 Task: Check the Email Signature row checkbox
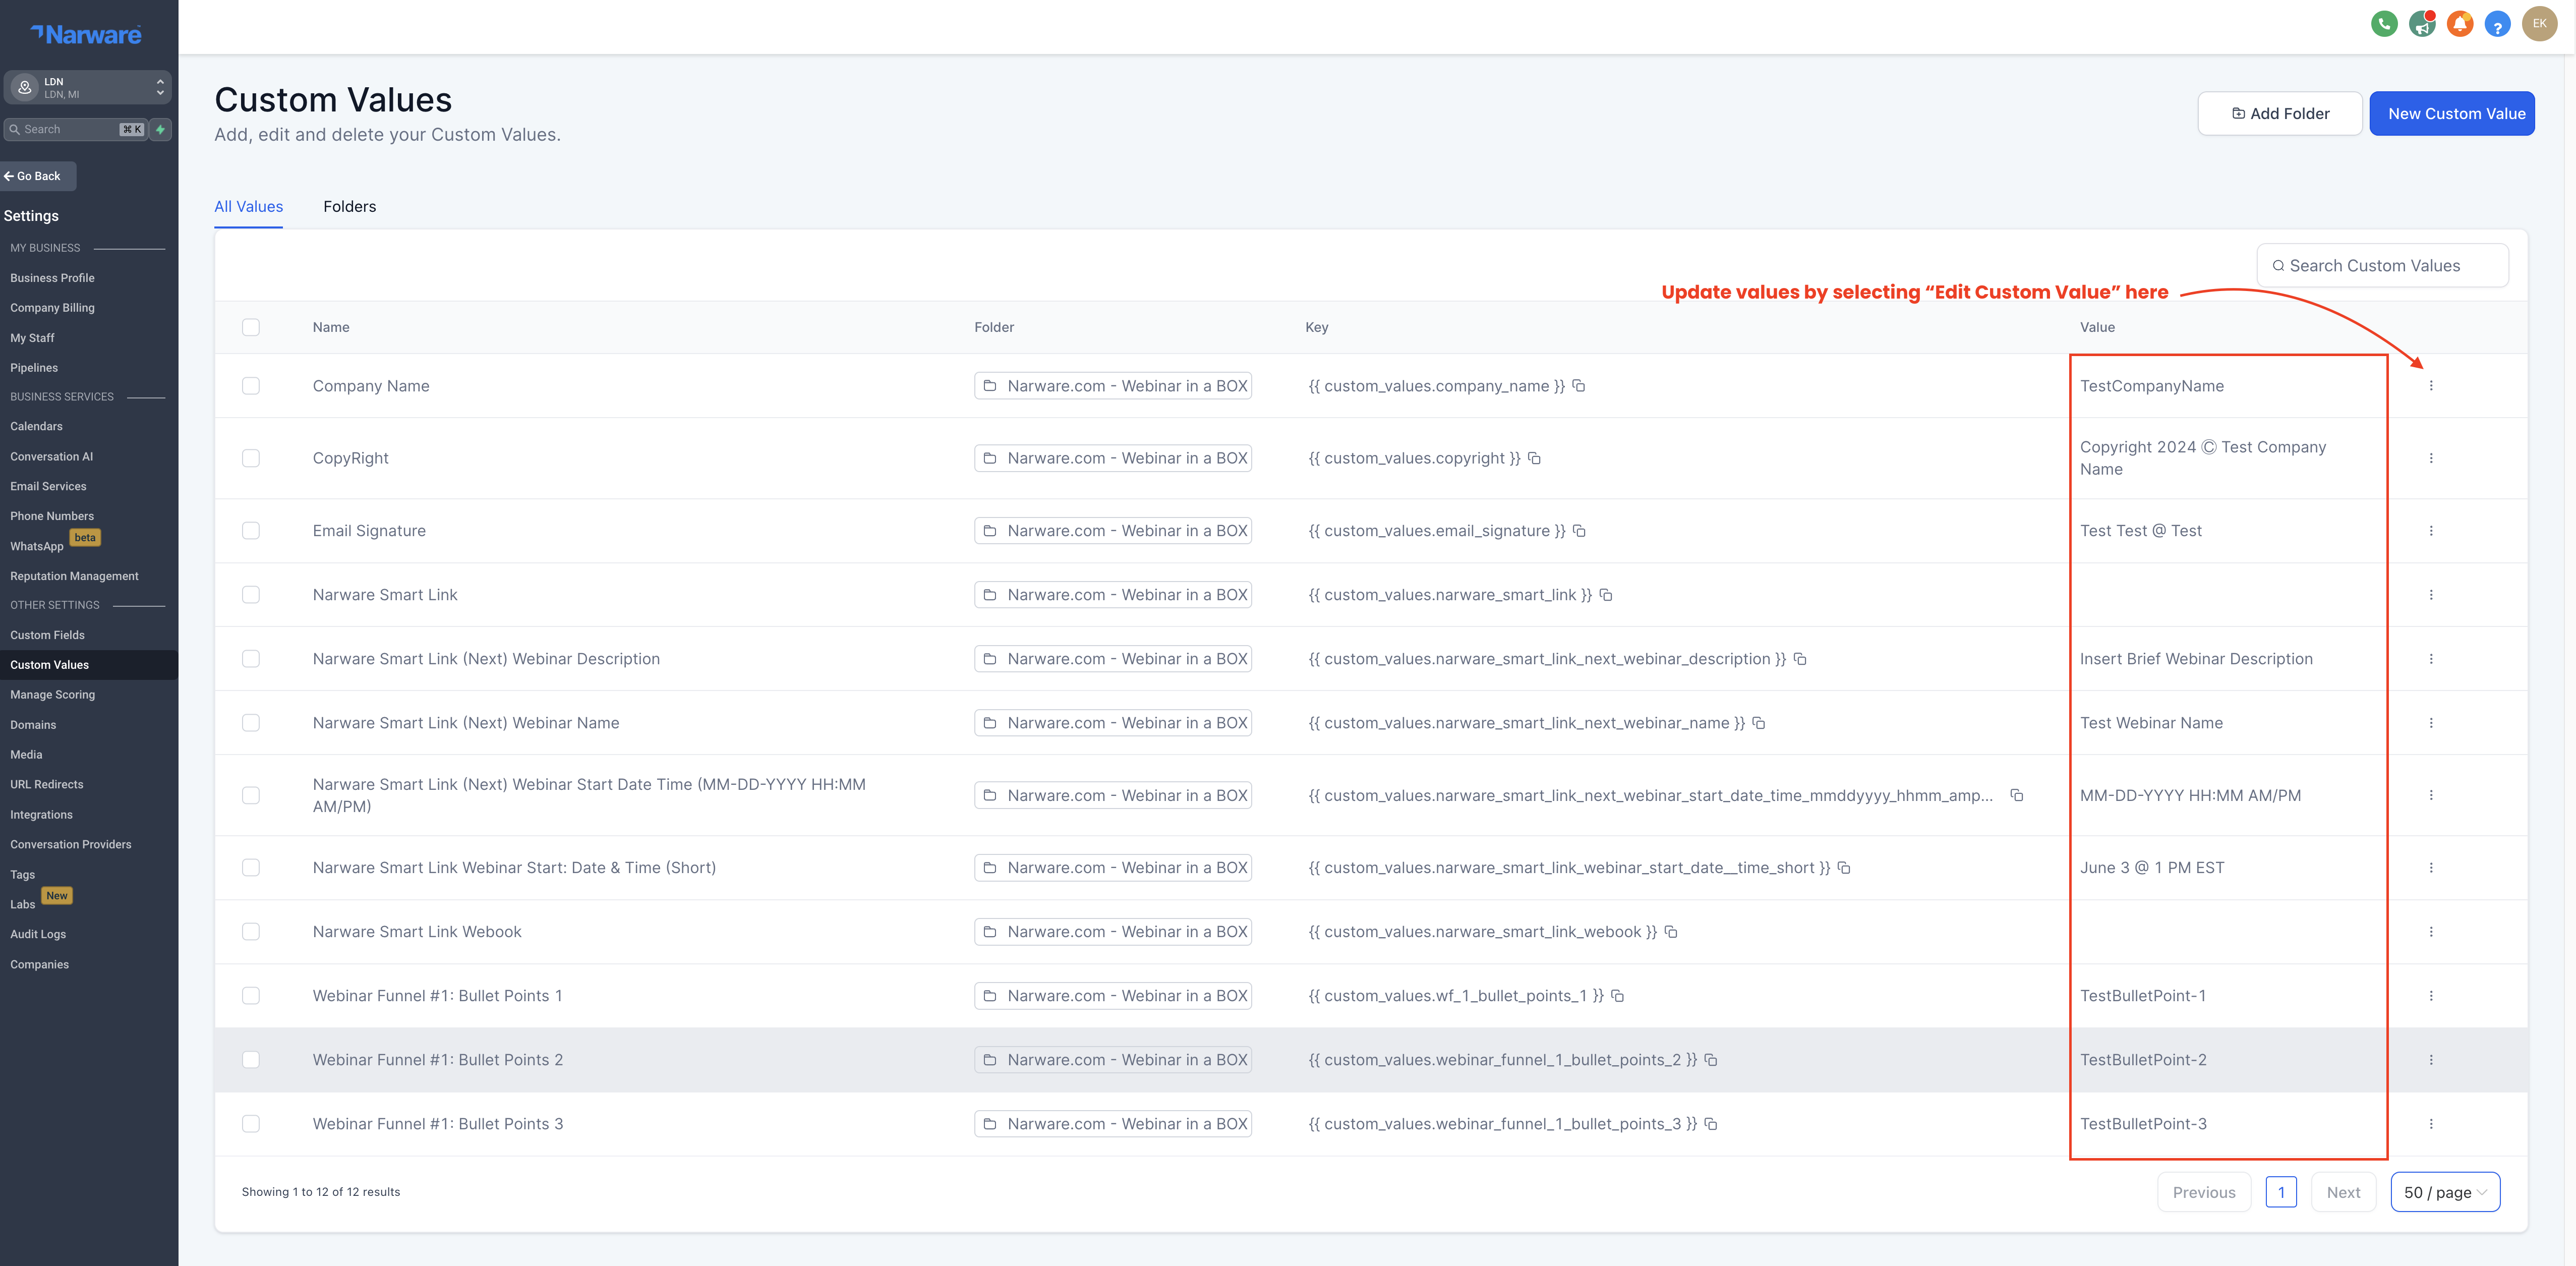(x=251, y=531)
